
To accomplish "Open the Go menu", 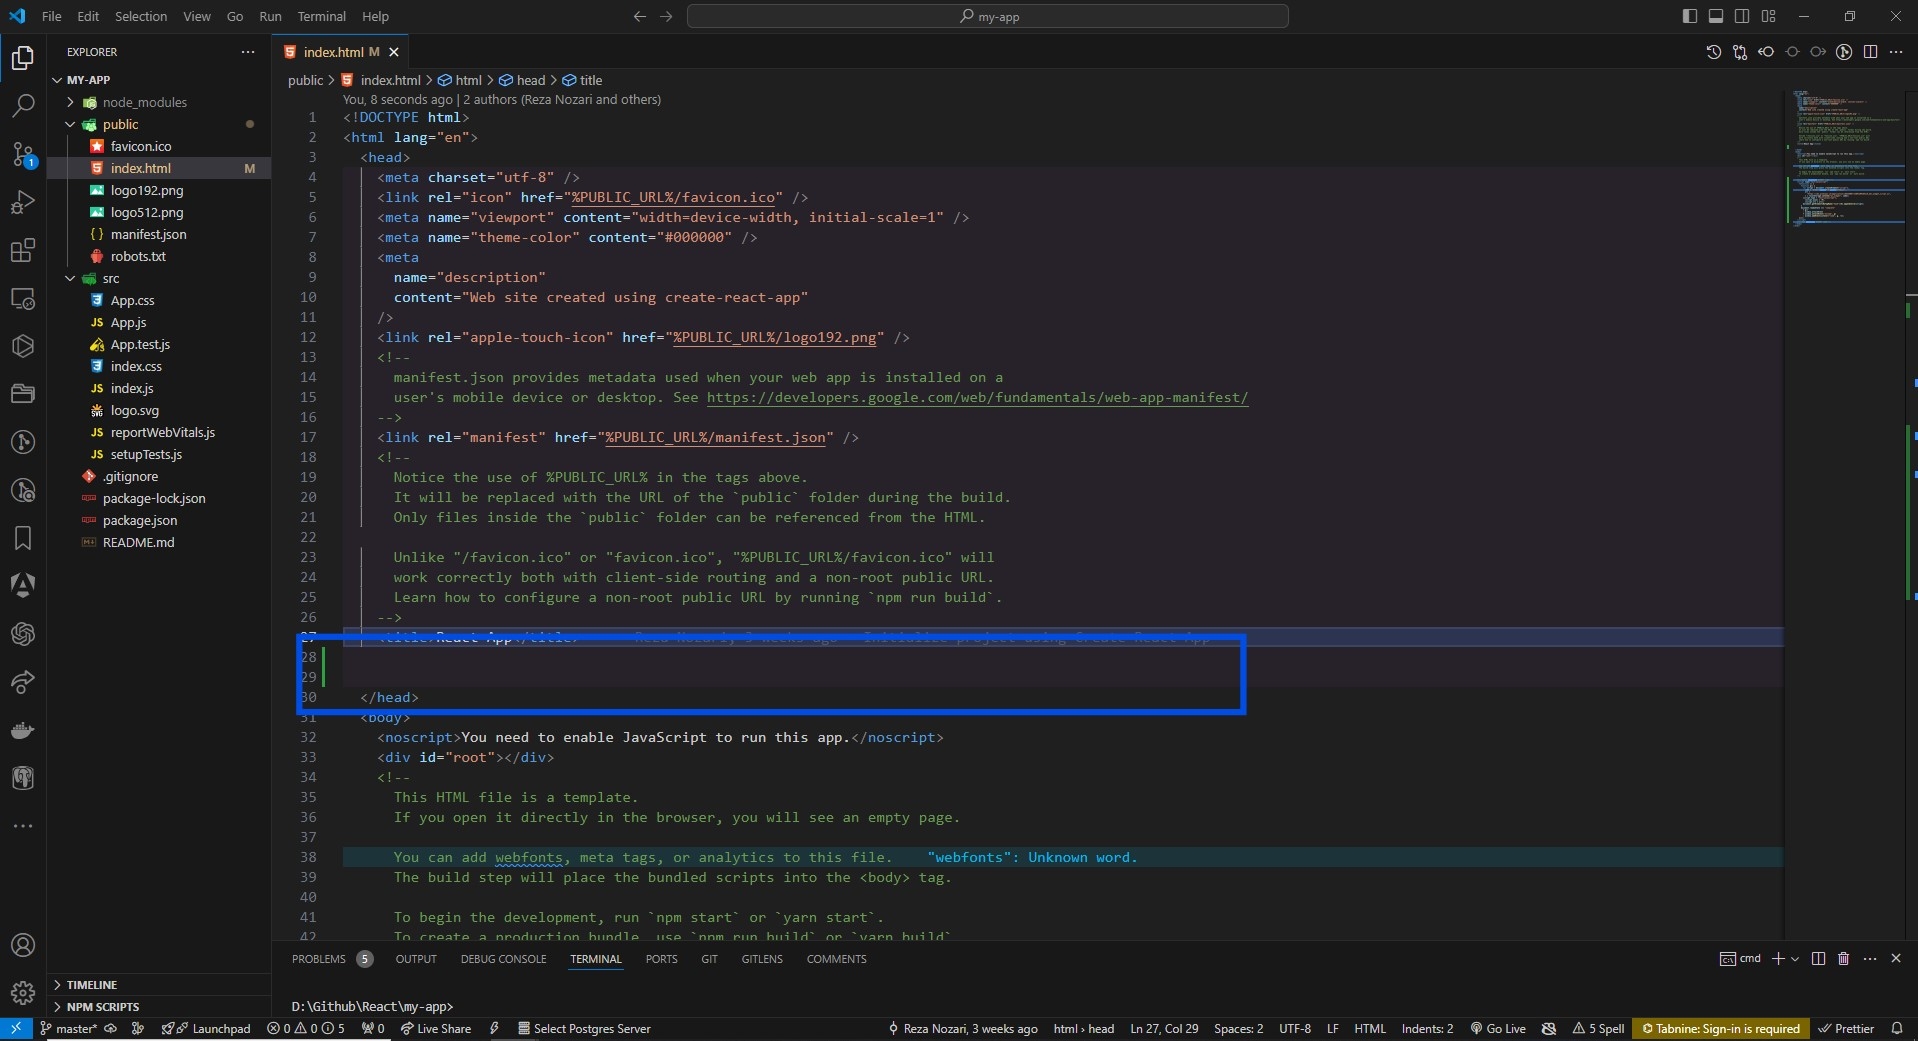I will (235, 16).
